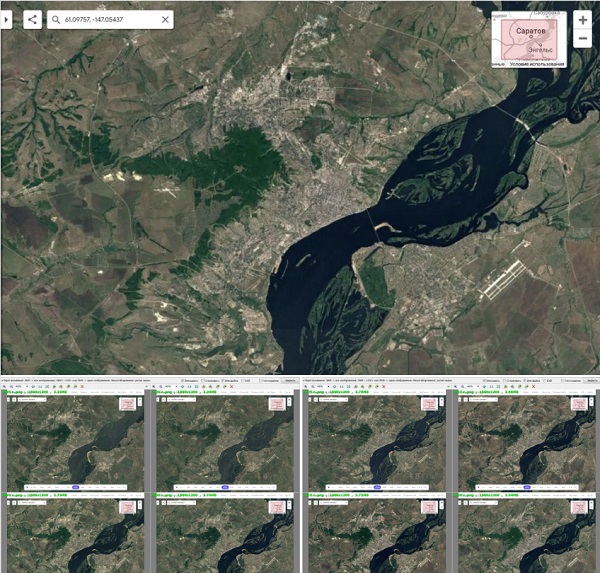Toggle the EXIF checkbox in right comparison window
Screen dimensions: 600x573
[545, 380]
